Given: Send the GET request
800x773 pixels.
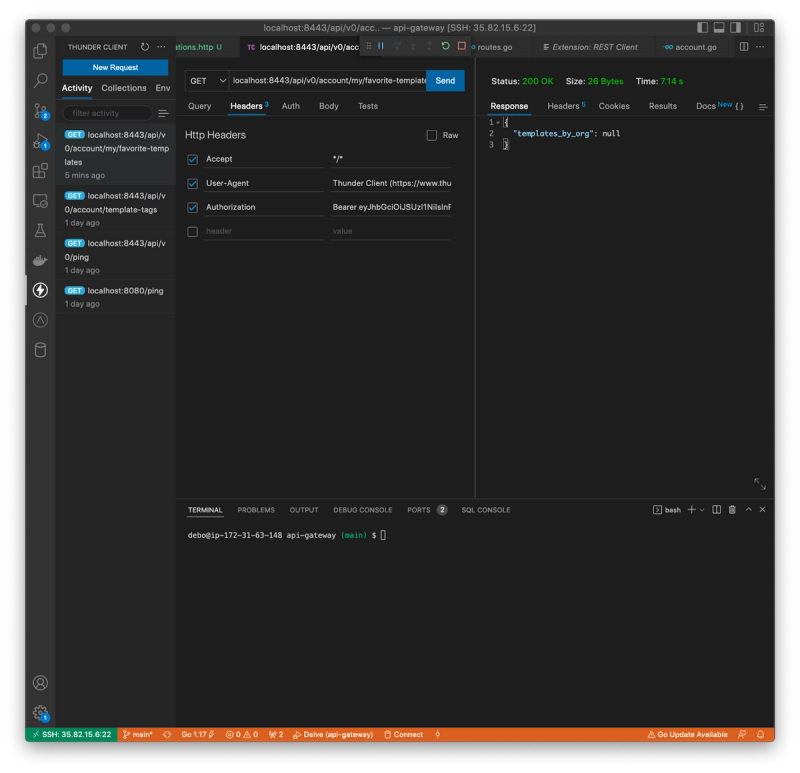Looking at the screenshot, I should coord(445,81).
